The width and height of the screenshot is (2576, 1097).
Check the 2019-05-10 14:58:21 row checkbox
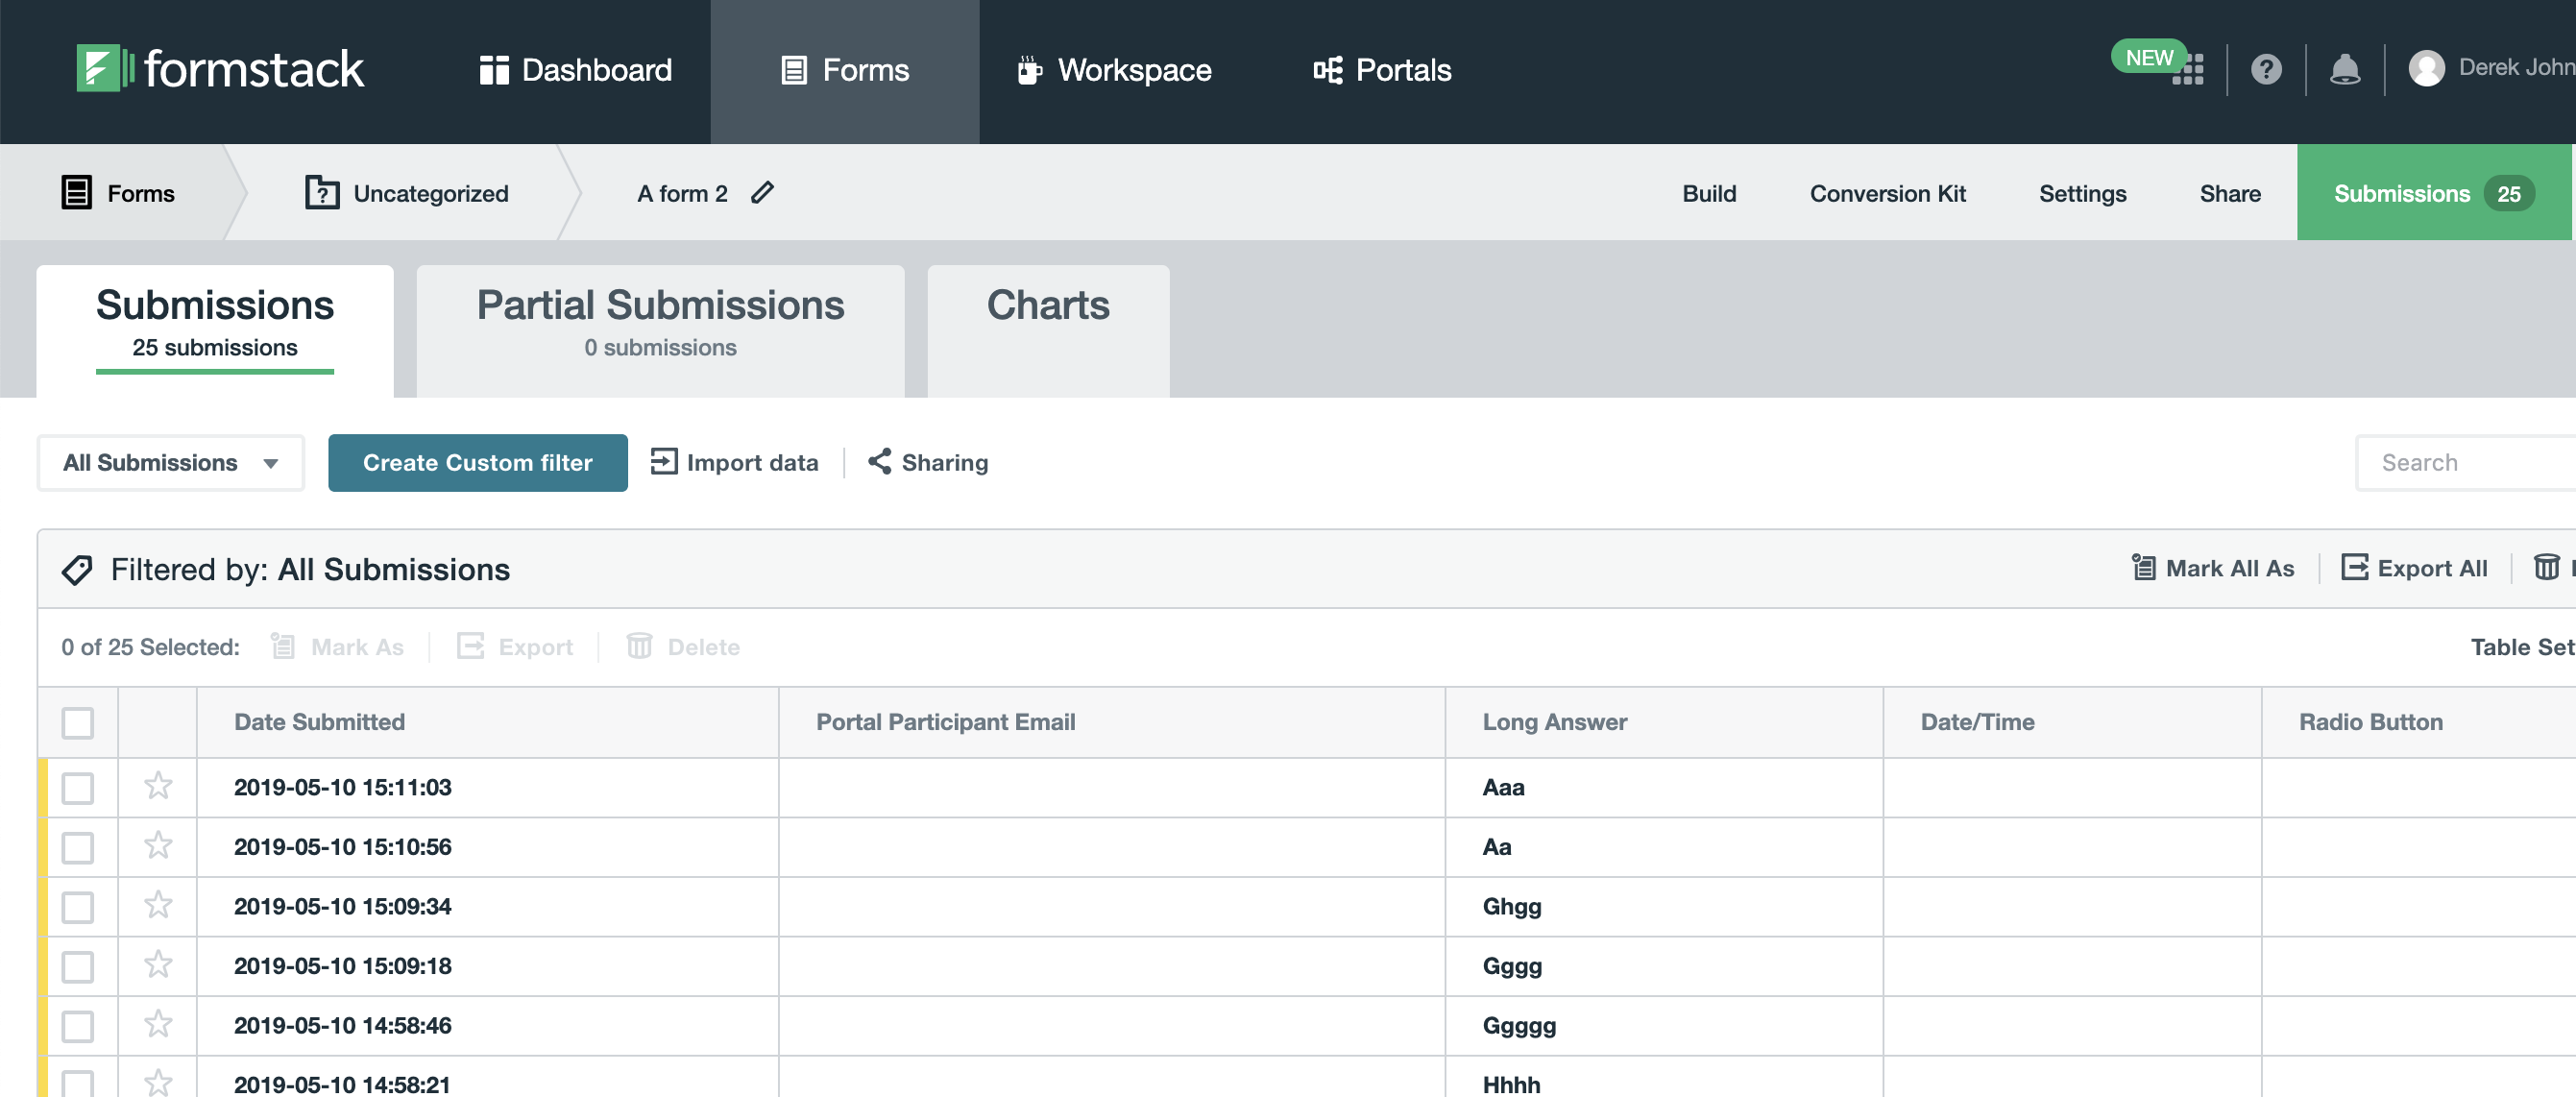[x=78, y=1083]
